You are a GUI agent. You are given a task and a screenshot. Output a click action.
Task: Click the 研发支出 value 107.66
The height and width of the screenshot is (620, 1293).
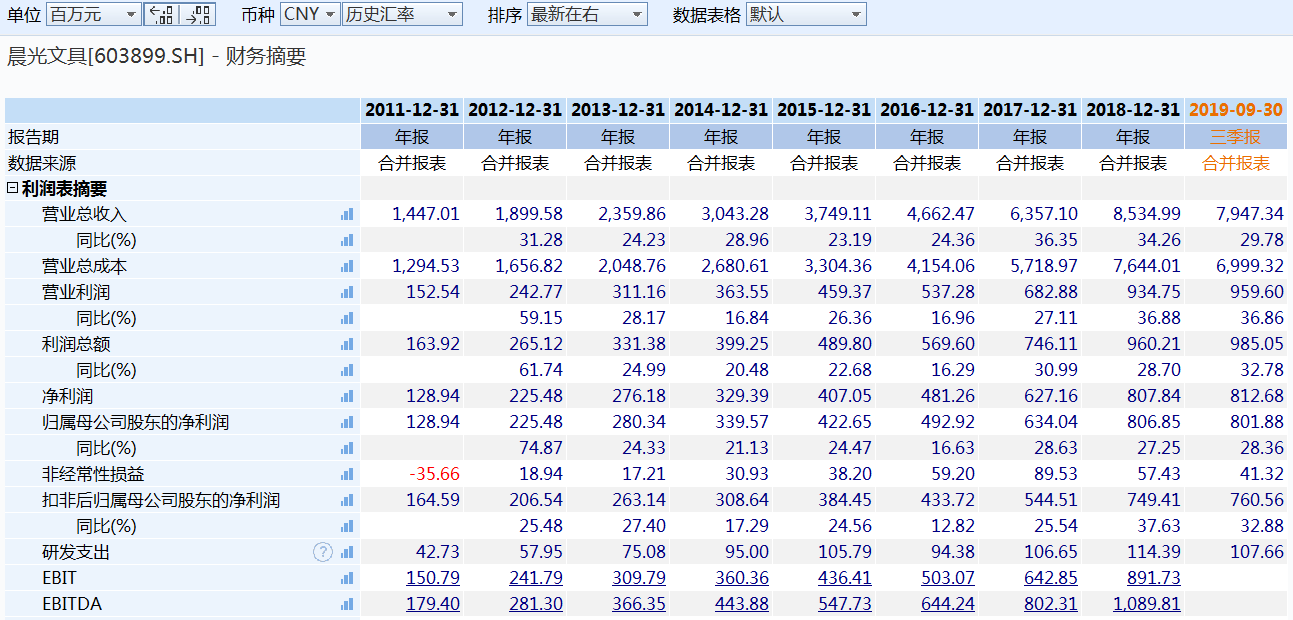1256,552
